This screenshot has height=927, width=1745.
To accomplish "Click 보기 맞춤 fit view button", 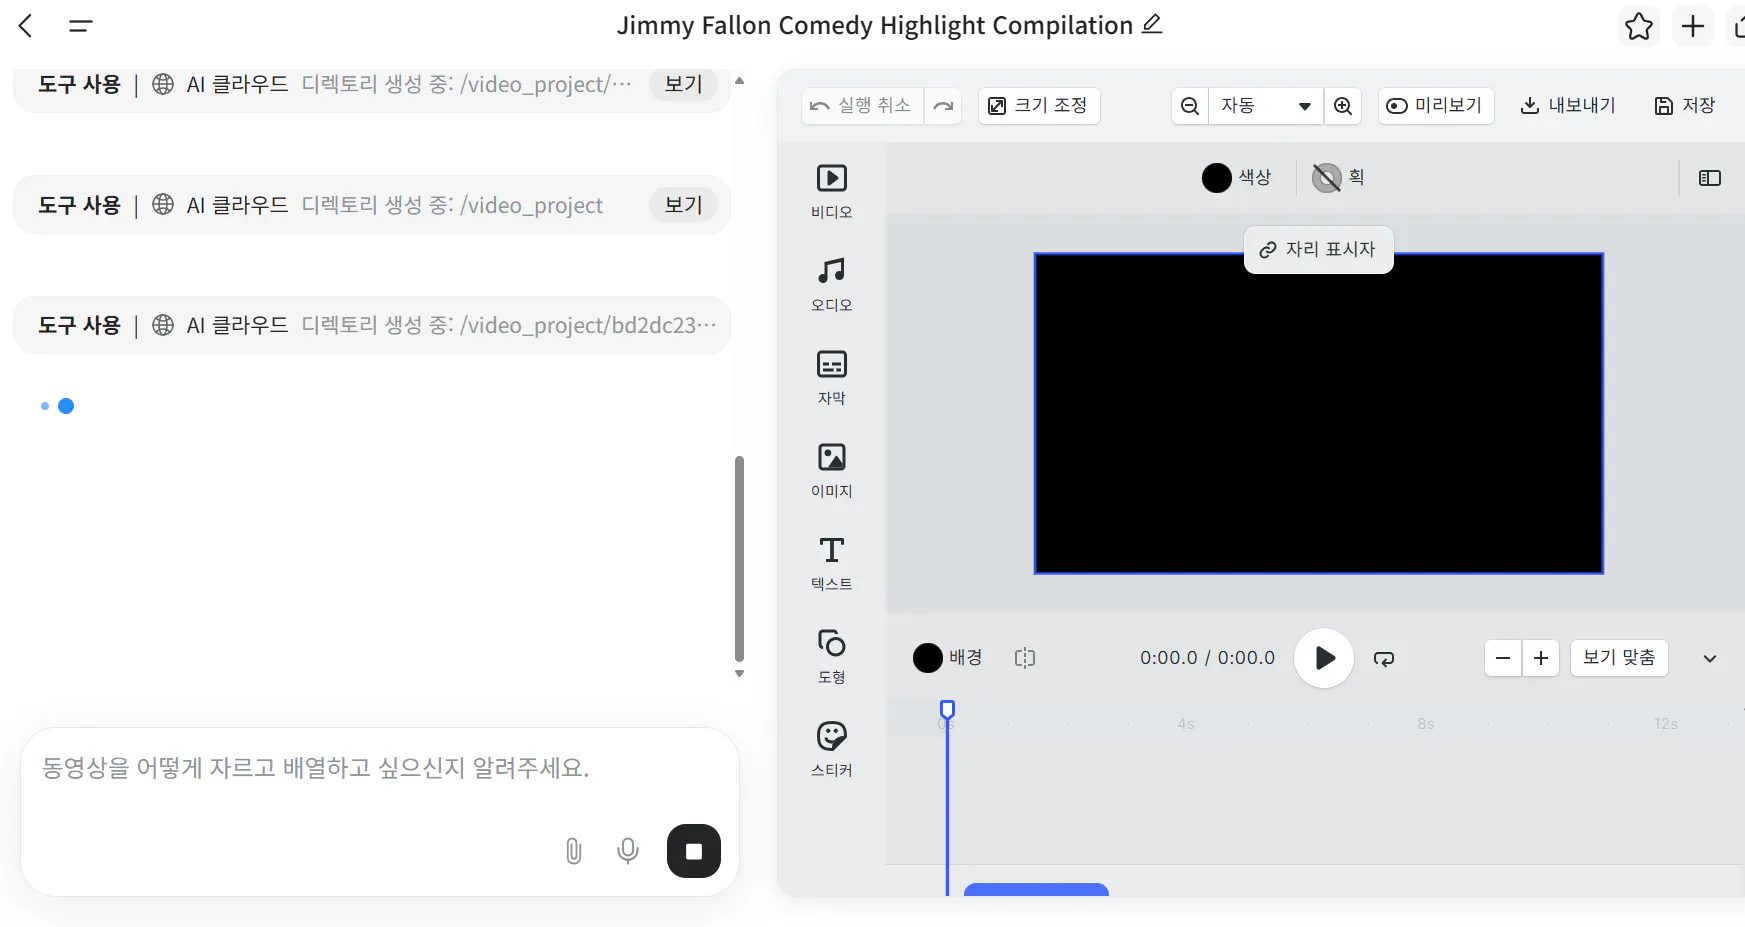I will [1619, 658].
